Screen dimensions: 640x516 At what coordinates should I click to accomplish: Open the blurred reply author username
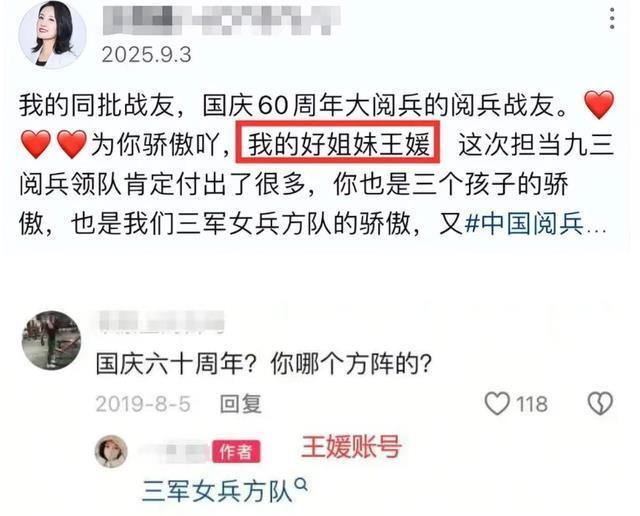(x=173, y=452)
